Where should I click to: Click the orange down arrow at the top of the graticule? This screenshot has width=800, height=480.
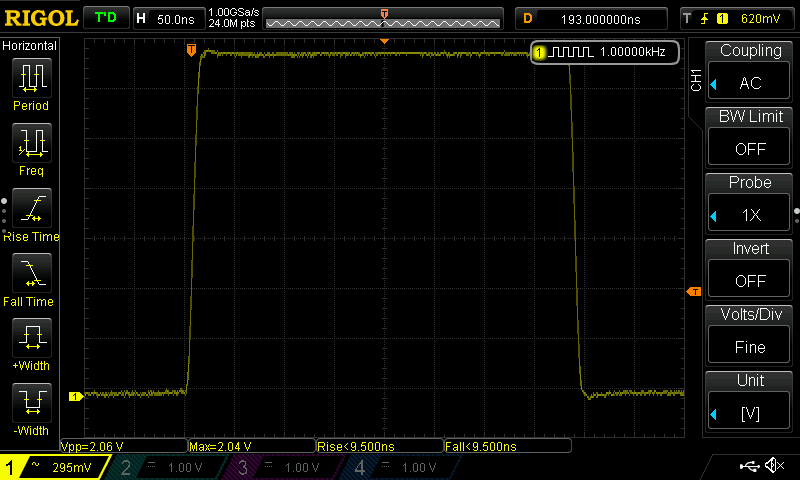pyautogui.click(x=385, y=41)
